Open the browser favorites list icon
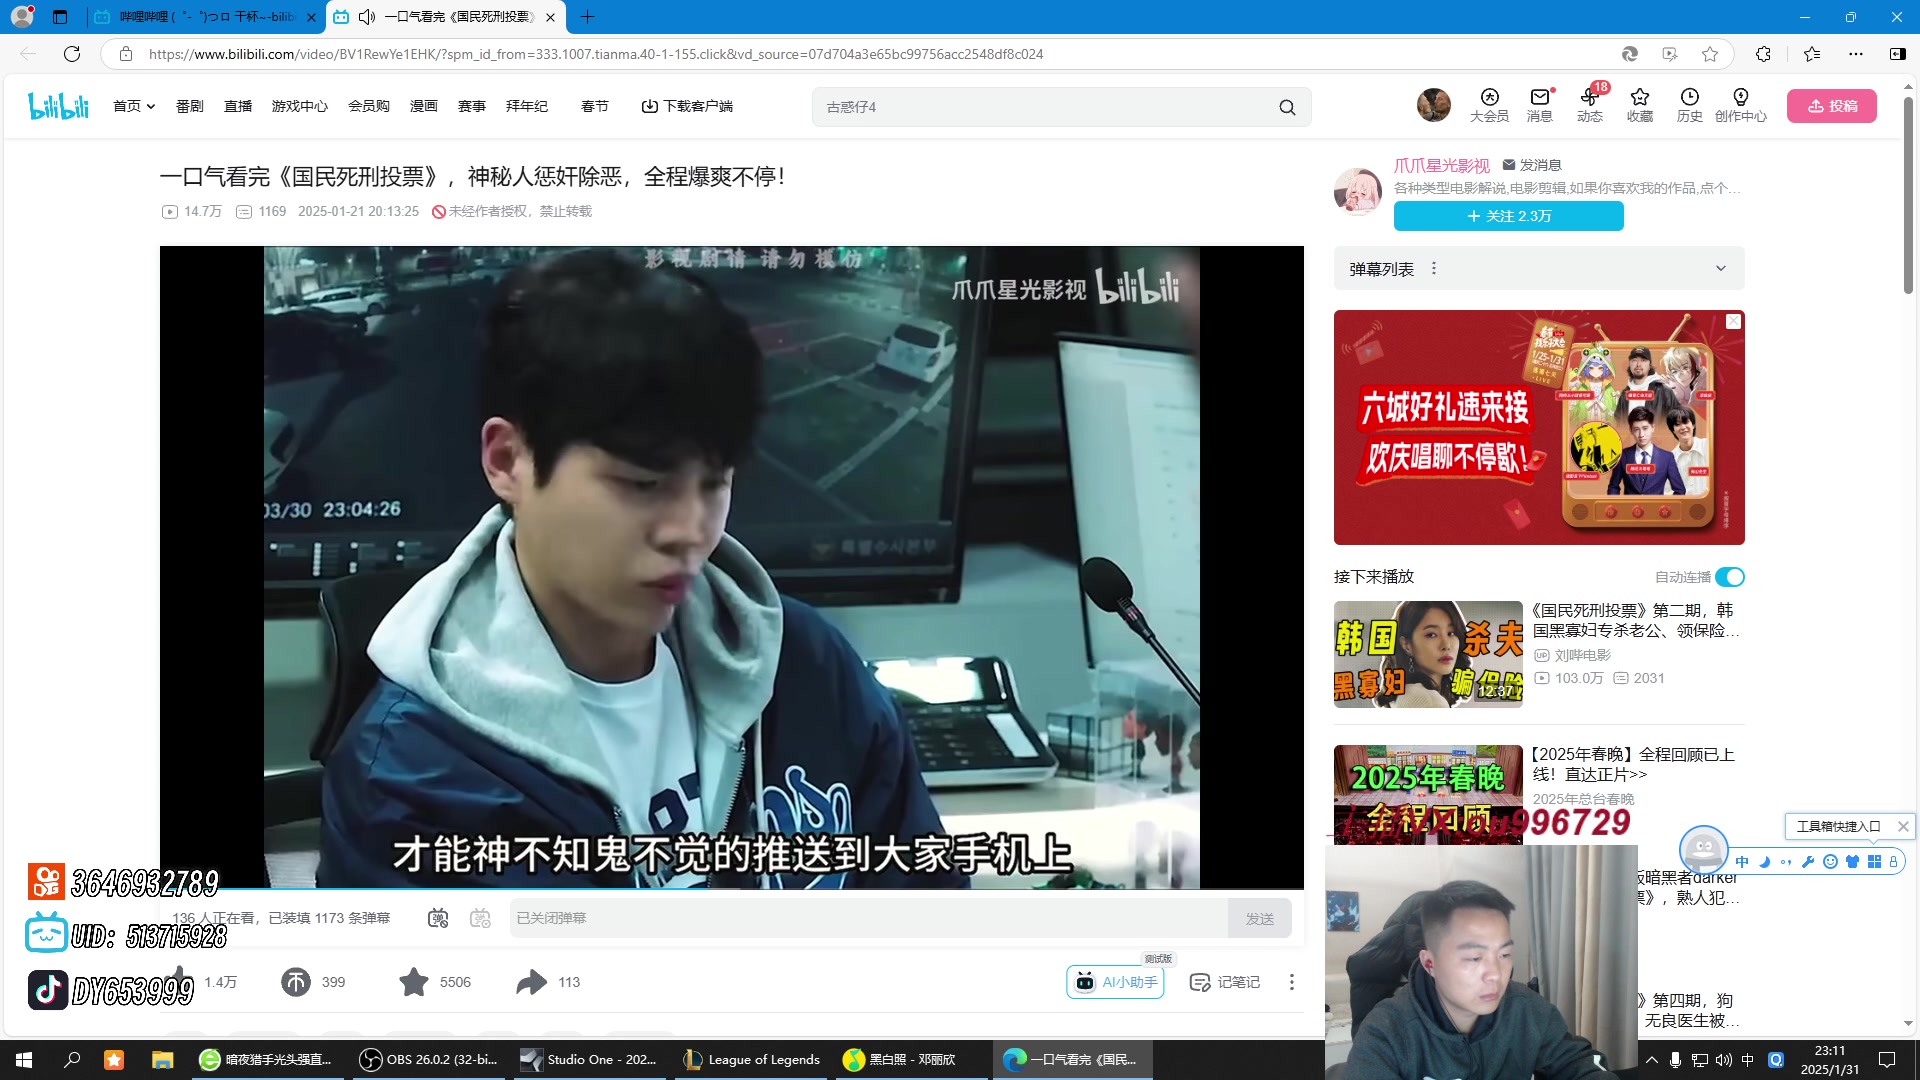Image resolution: width=1920 pixels, height=1080 pixels. tap(1812, 54)
